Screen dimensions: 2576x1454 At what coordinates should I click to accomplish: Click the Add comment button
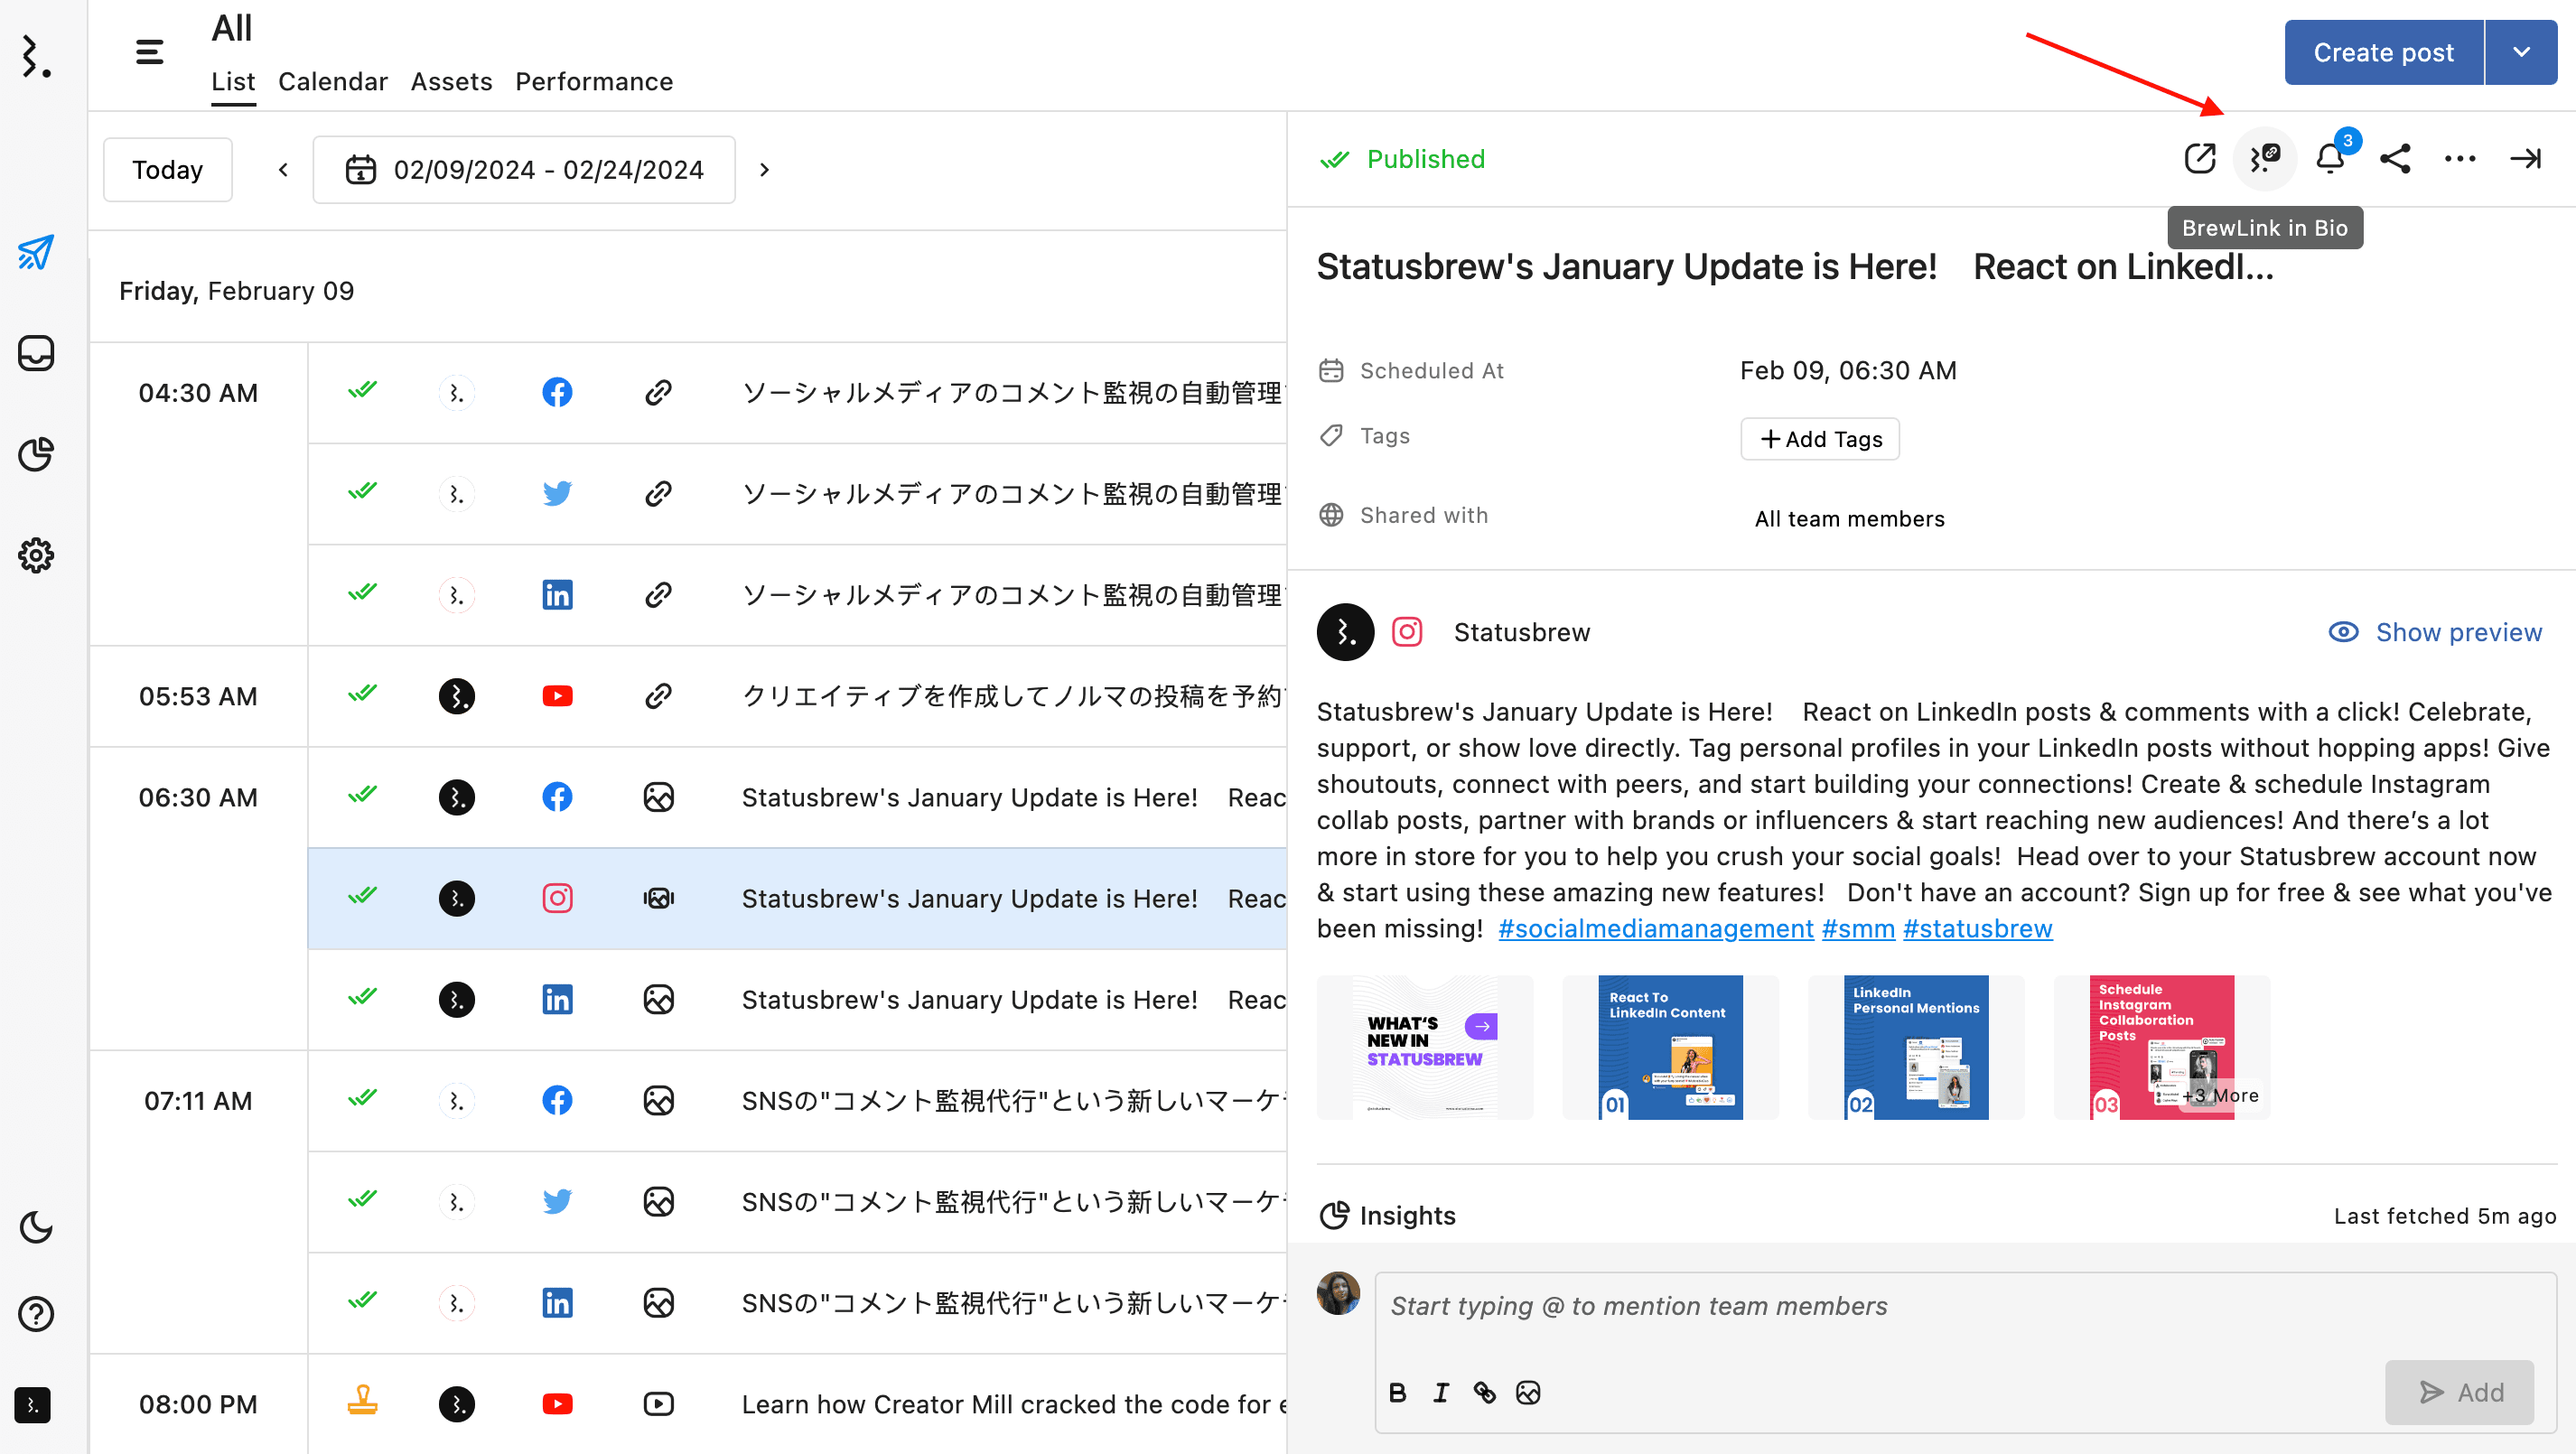(2460, 1392)
